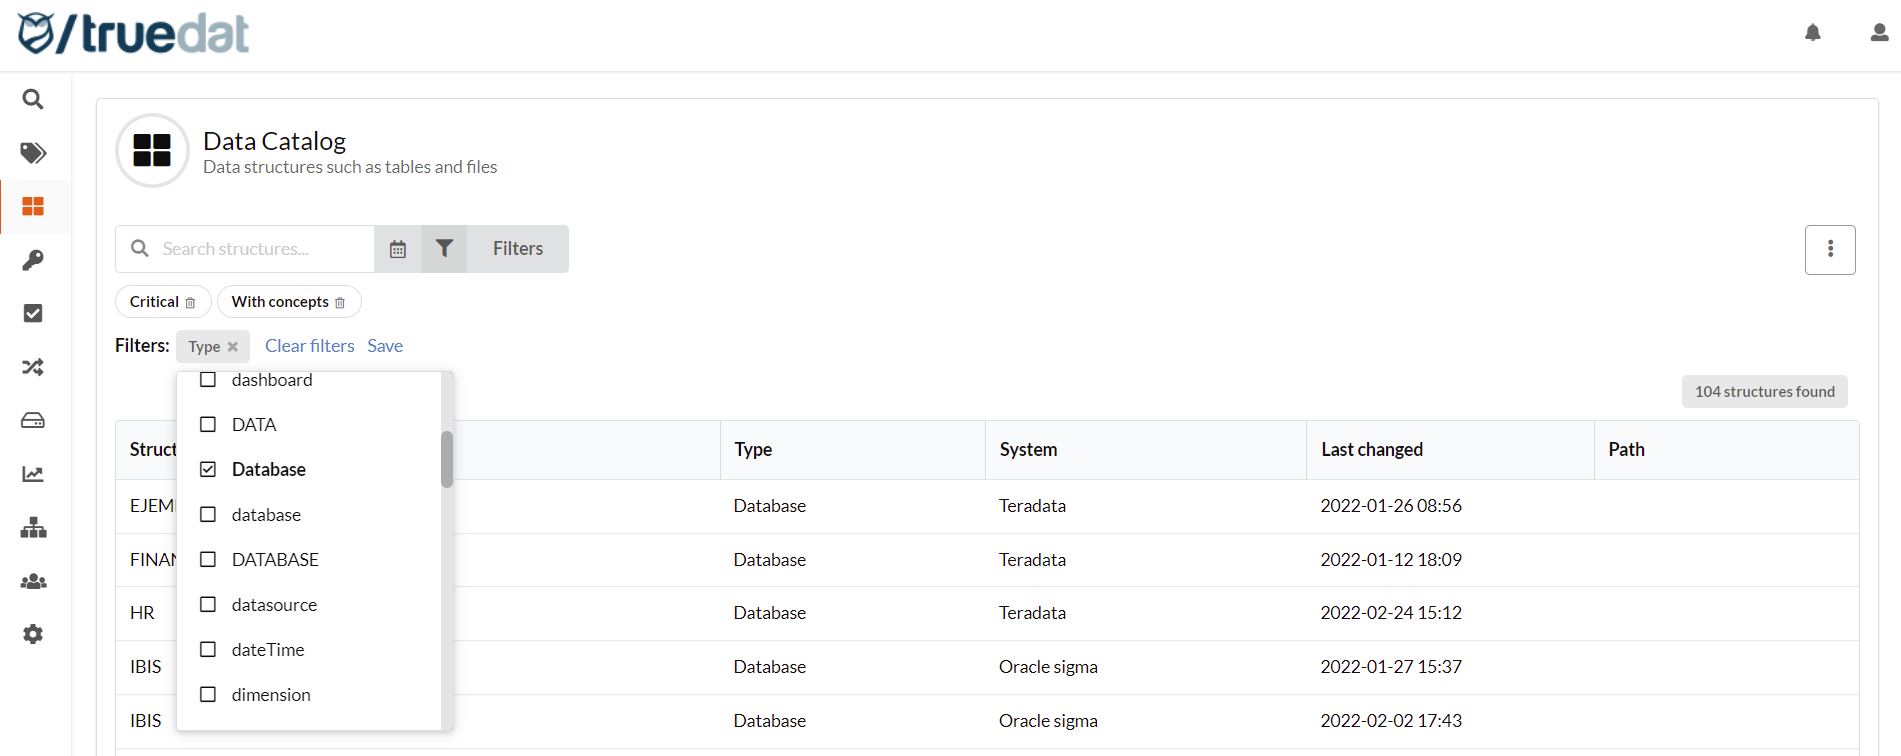Image resolution: width=1901 pixels, height=756 pixels.
Task: Click Save to store filters
Action: point(385,346)
